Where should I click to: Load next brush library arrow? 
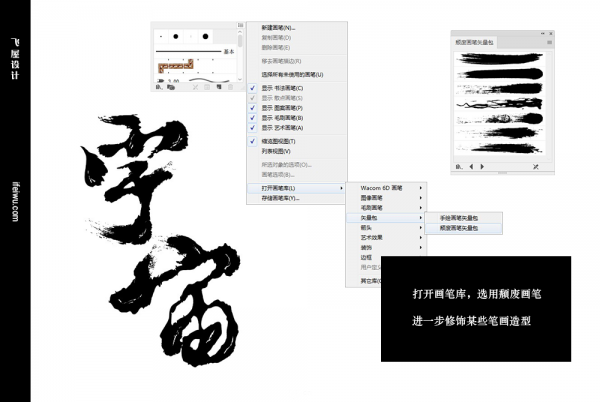coord(484,166)
